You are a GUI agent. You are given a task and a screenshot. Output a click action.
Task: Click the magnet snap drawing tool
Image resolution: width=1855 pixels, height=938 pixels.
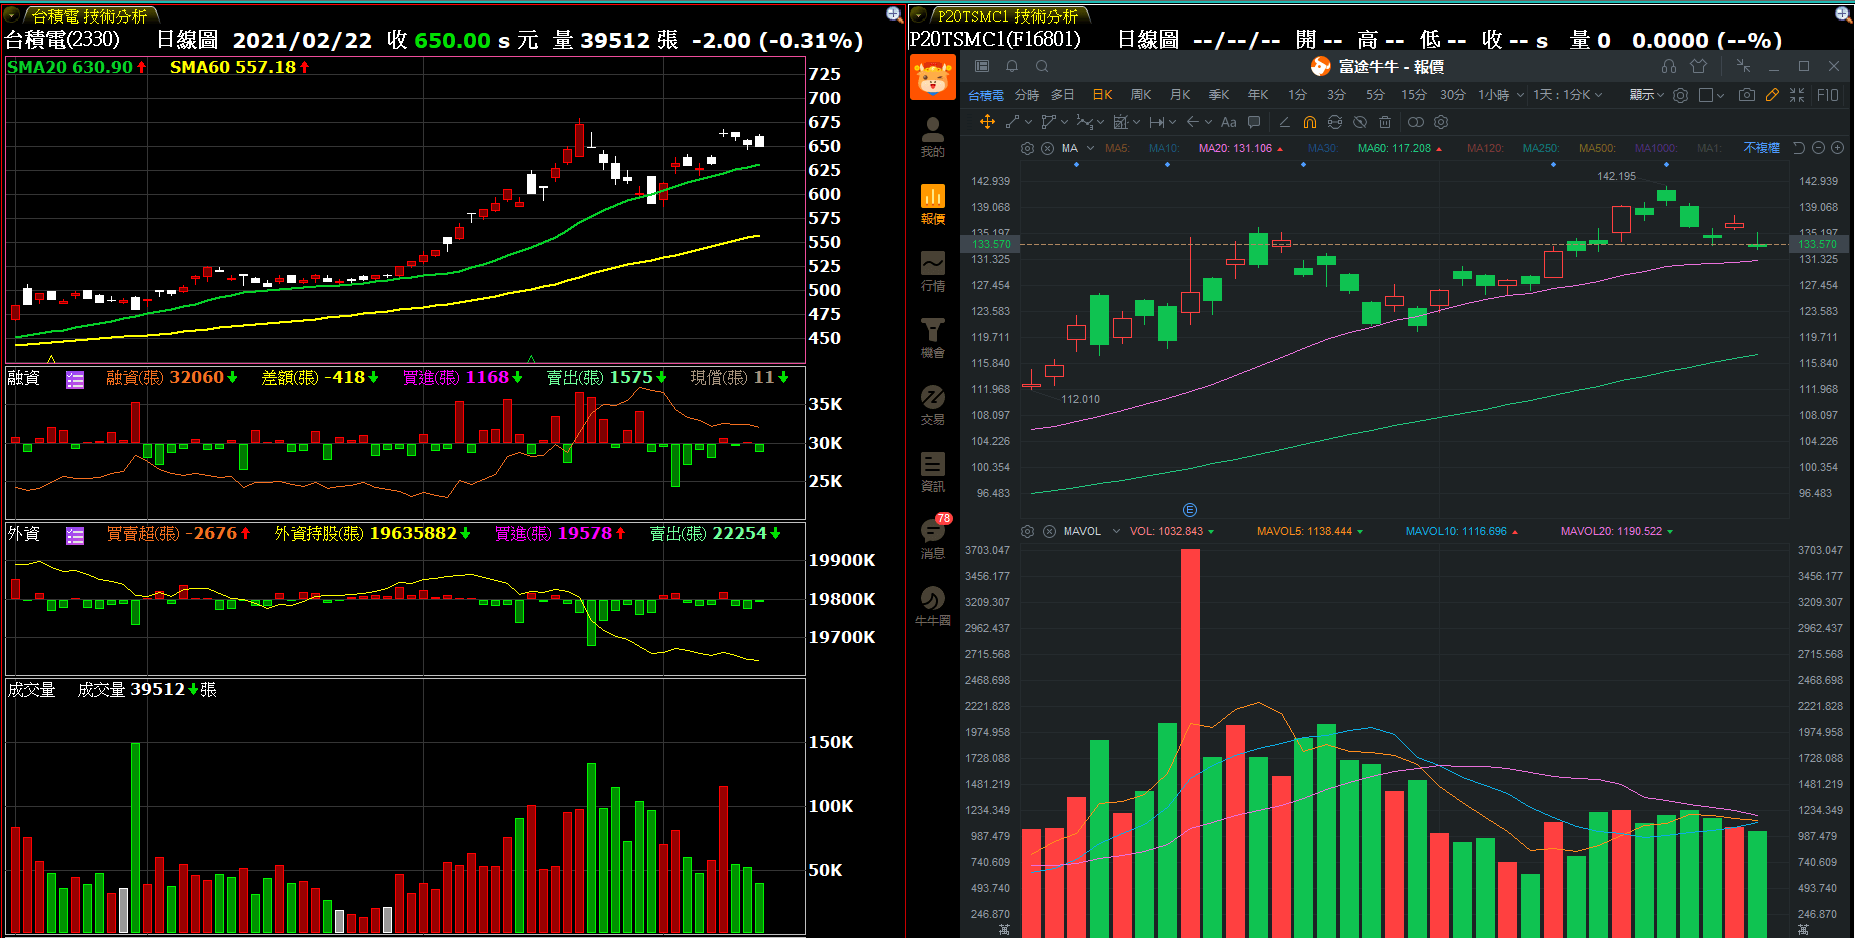click(1309, 122)
